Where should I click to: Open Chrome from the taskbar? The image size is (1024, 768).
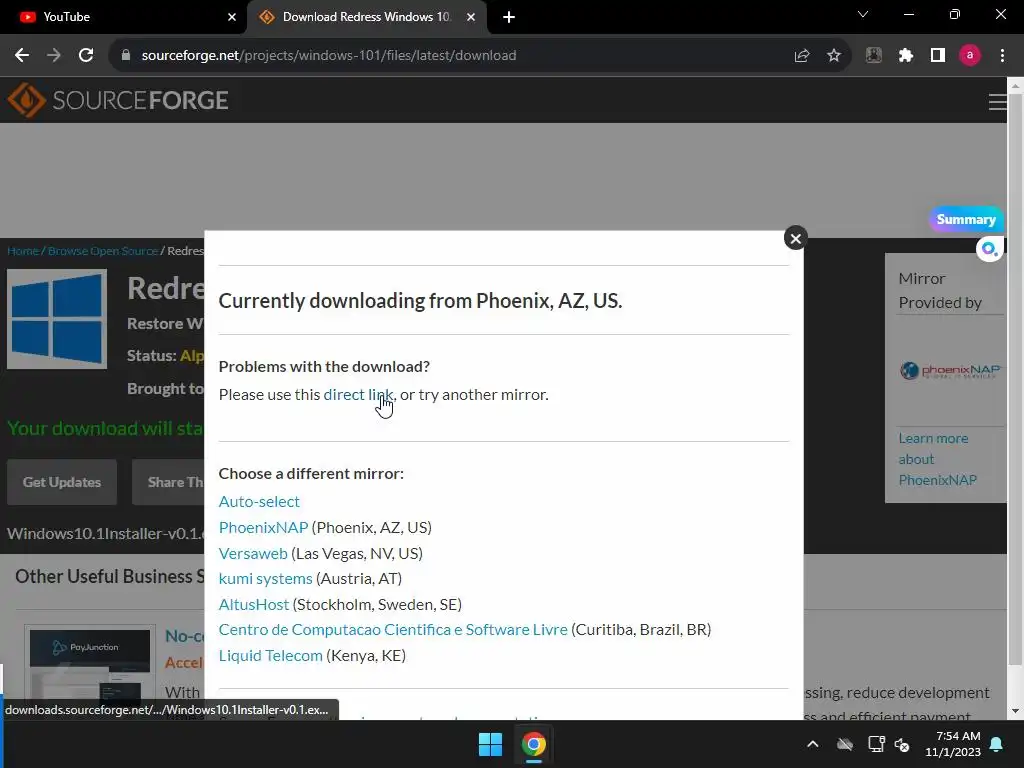pos(534,744)
